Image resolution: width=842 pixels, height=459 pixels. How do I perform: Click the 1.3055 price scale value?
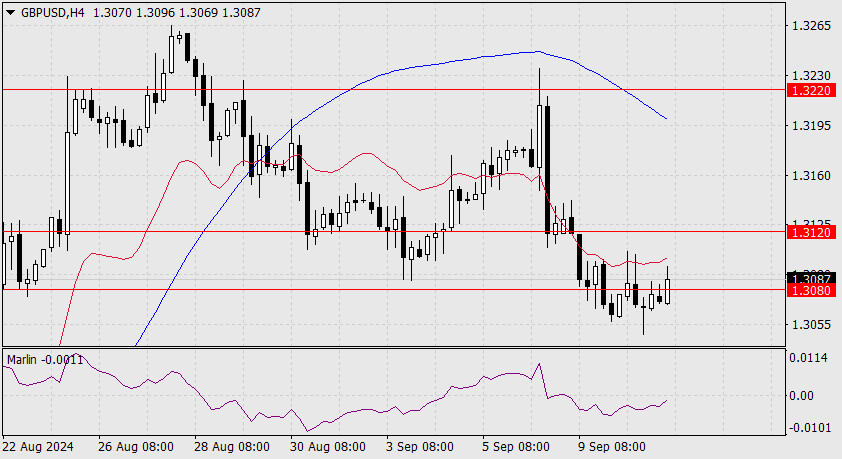click(811, 324)
